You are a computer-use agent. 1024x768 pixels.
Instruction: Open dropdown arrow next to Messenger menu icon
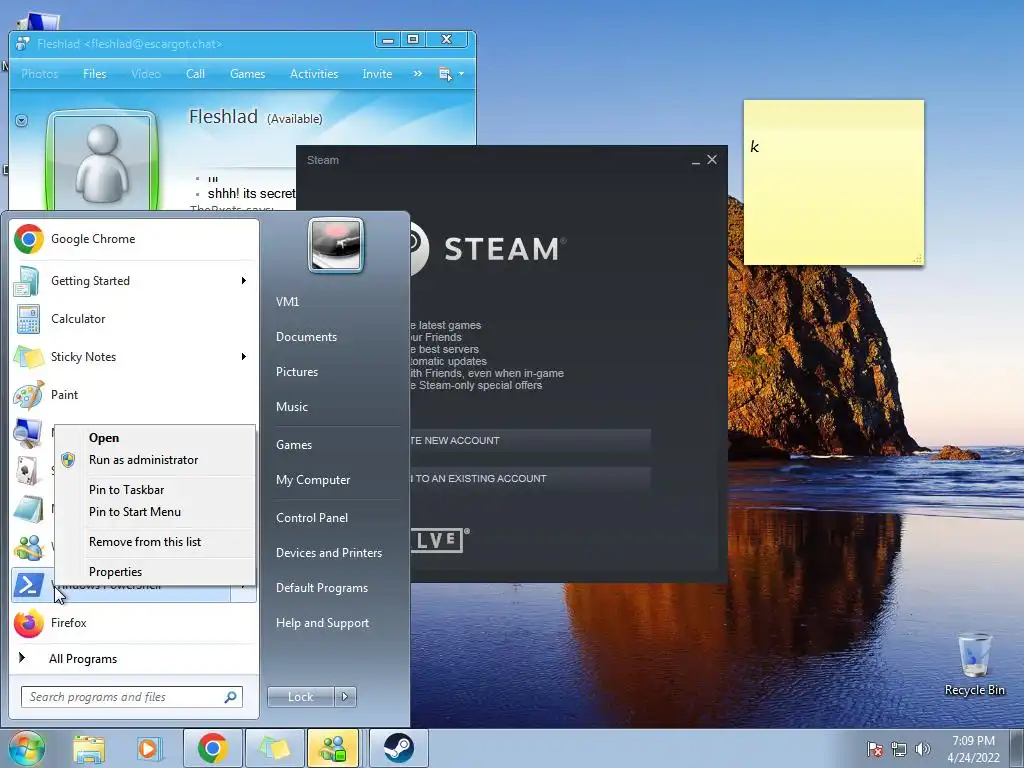coord(462,74)
